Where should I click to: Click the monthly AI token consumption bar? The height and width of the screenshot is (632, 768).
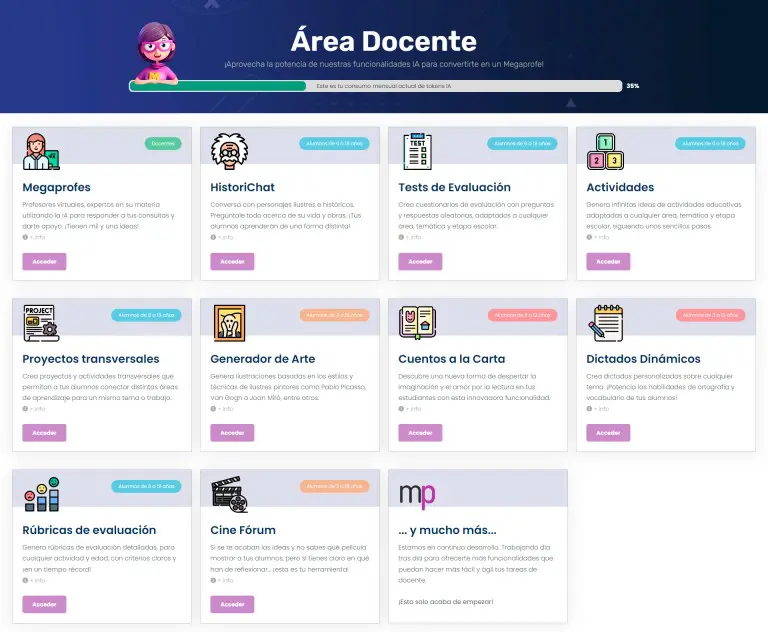pos(375,86)
